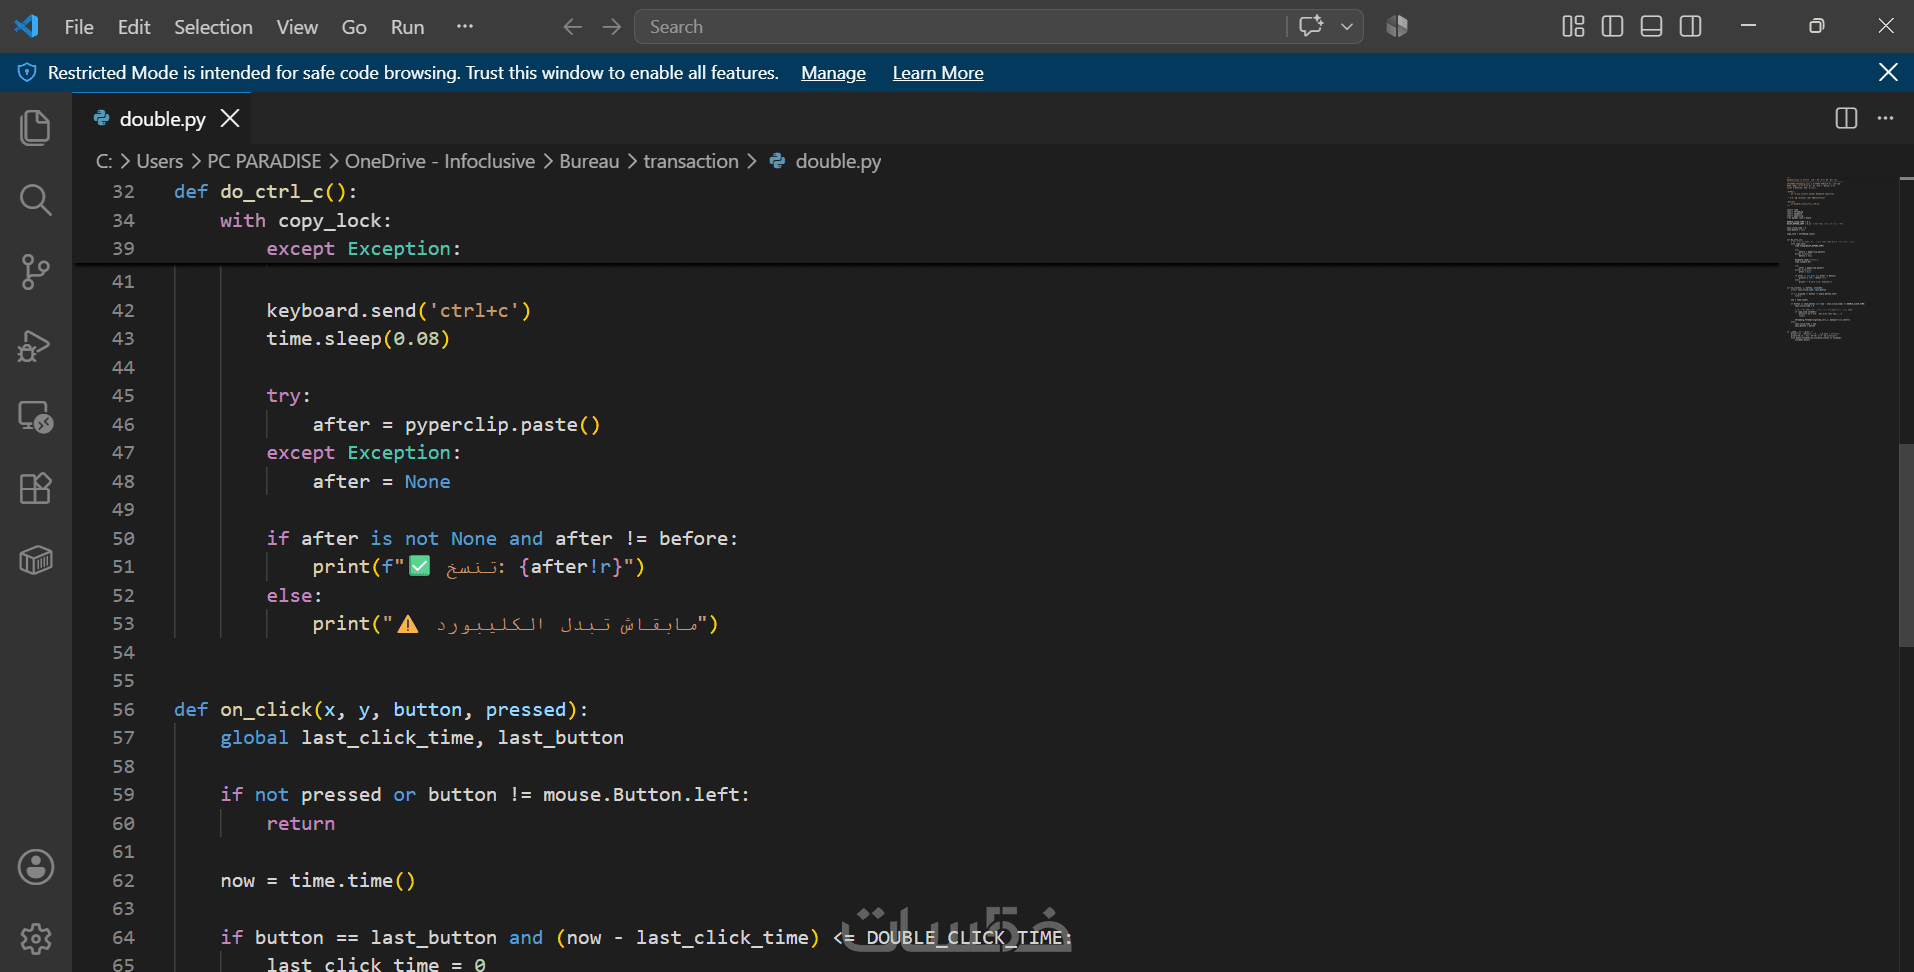
Task: Expand the breadcrumb chevron after Users
Action: click(195, 161)
